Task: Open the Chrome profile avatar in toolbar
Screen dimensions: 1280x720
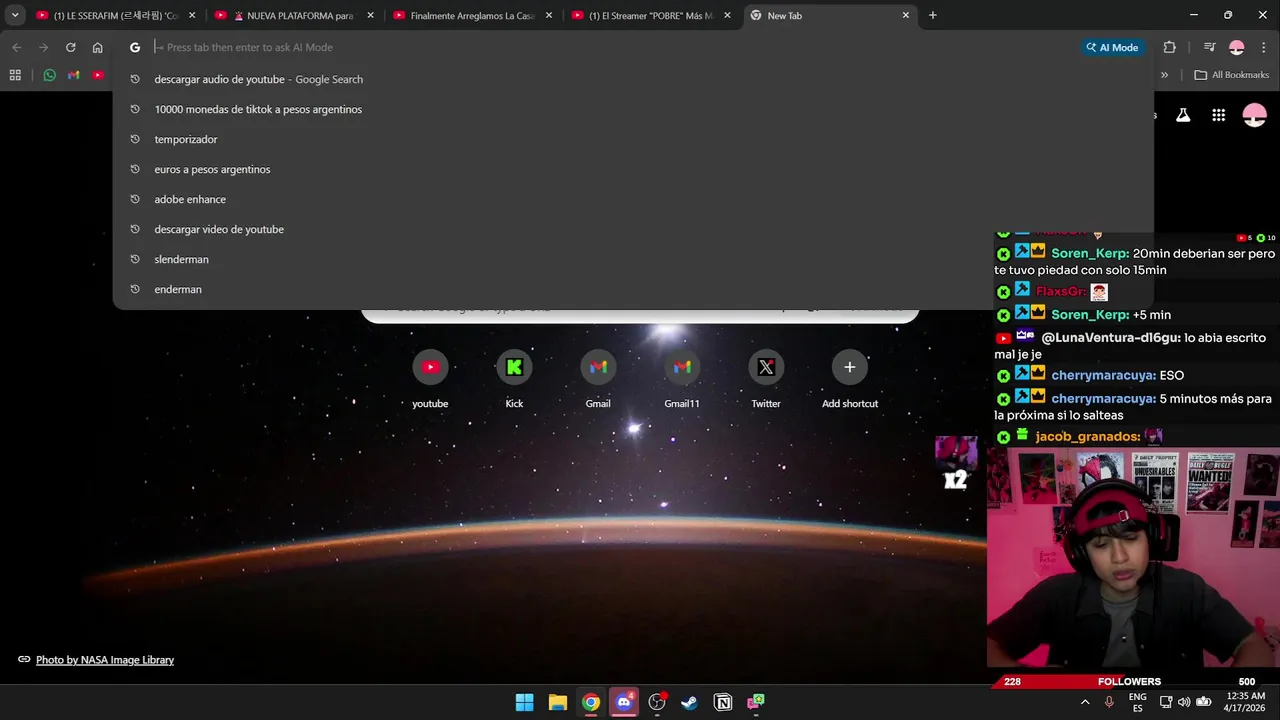Action: point(1237,47)
